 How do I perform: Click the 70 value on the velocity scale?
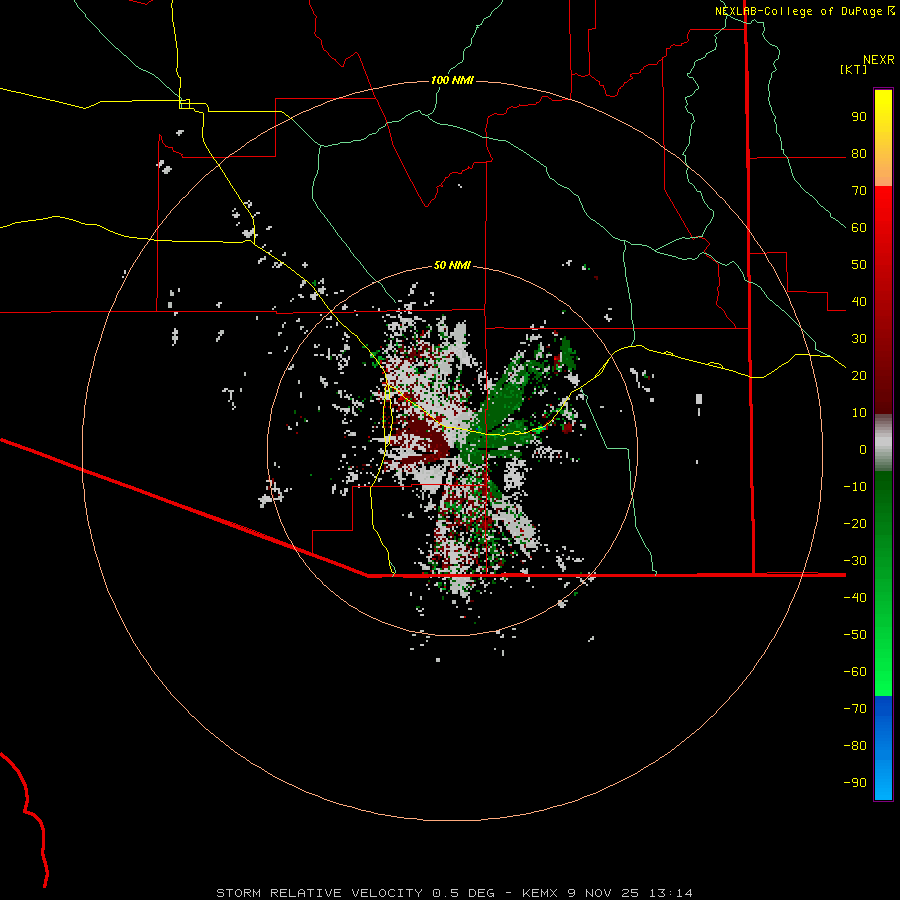point(859,191)
